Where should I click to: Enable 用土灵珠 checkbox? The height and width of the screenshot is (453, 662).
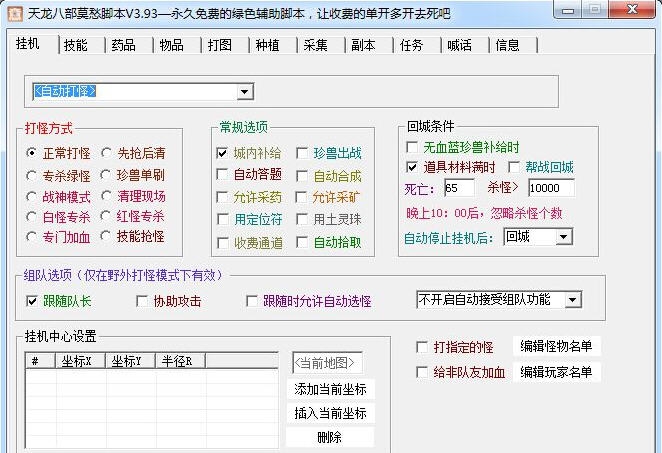coord(302,219)
